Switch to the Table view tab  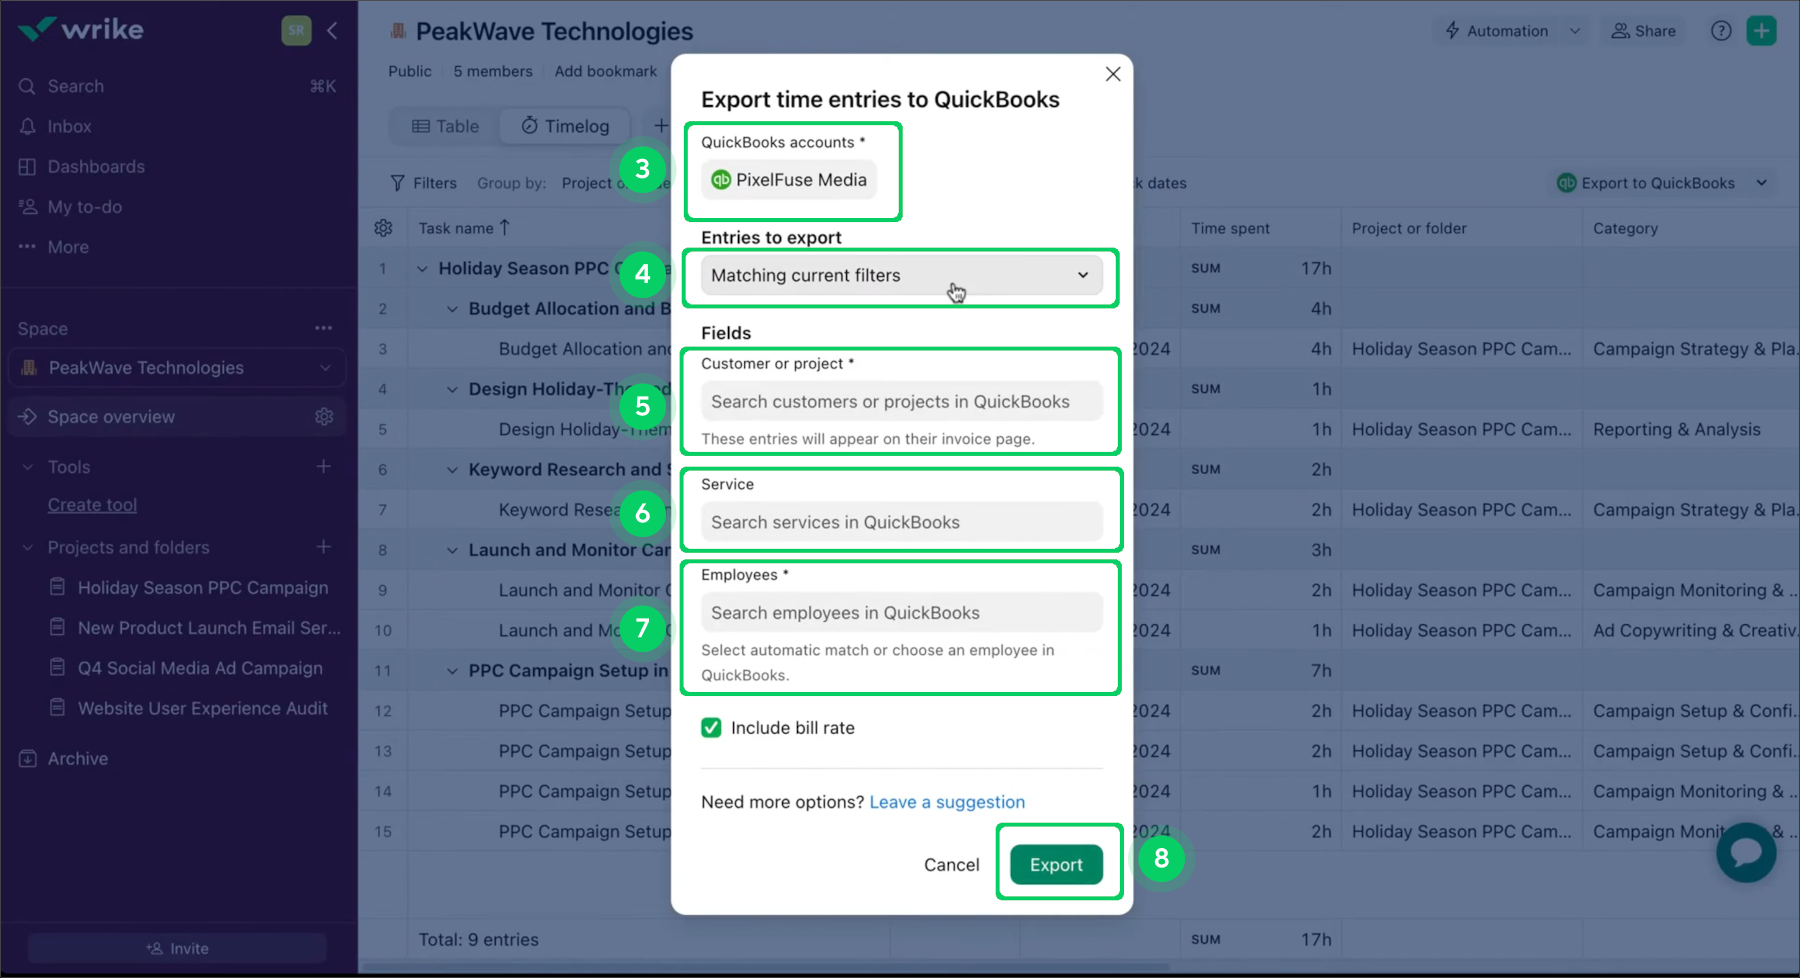[442, 126]
